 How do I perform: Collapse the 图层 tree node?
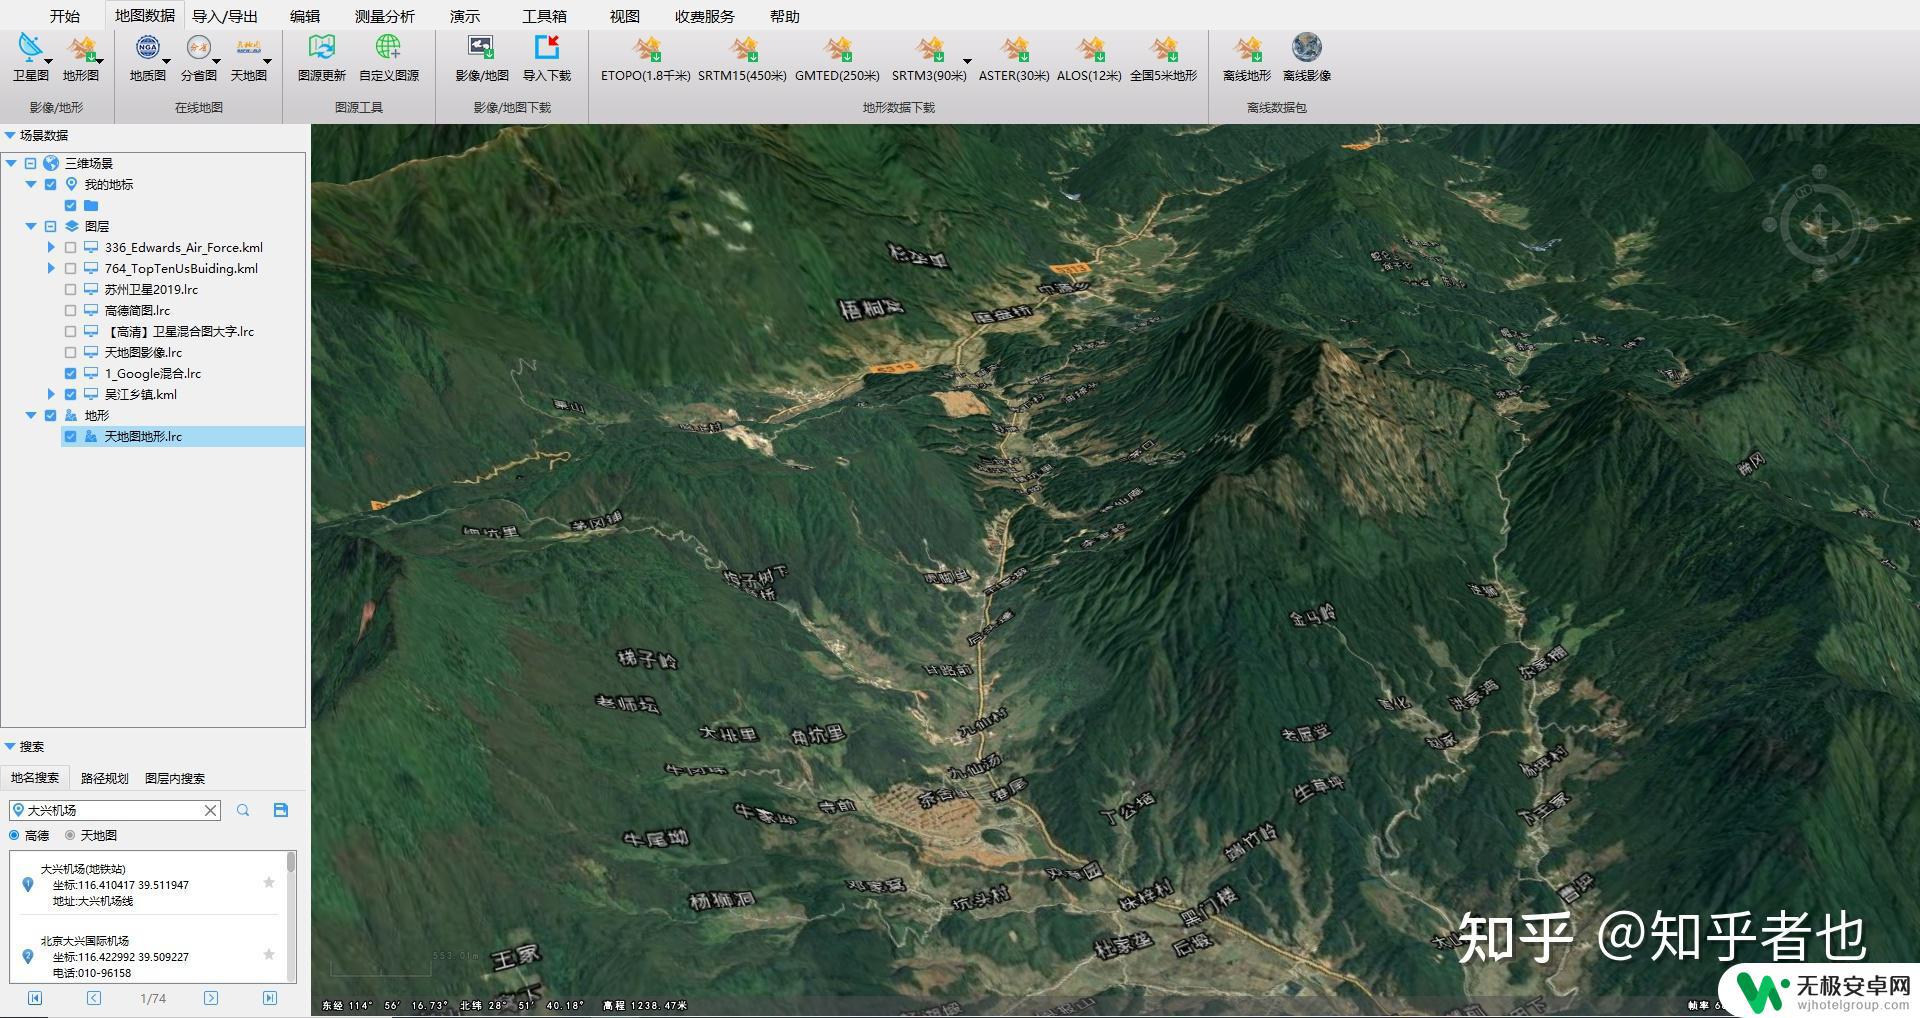[x=31, y=226]
